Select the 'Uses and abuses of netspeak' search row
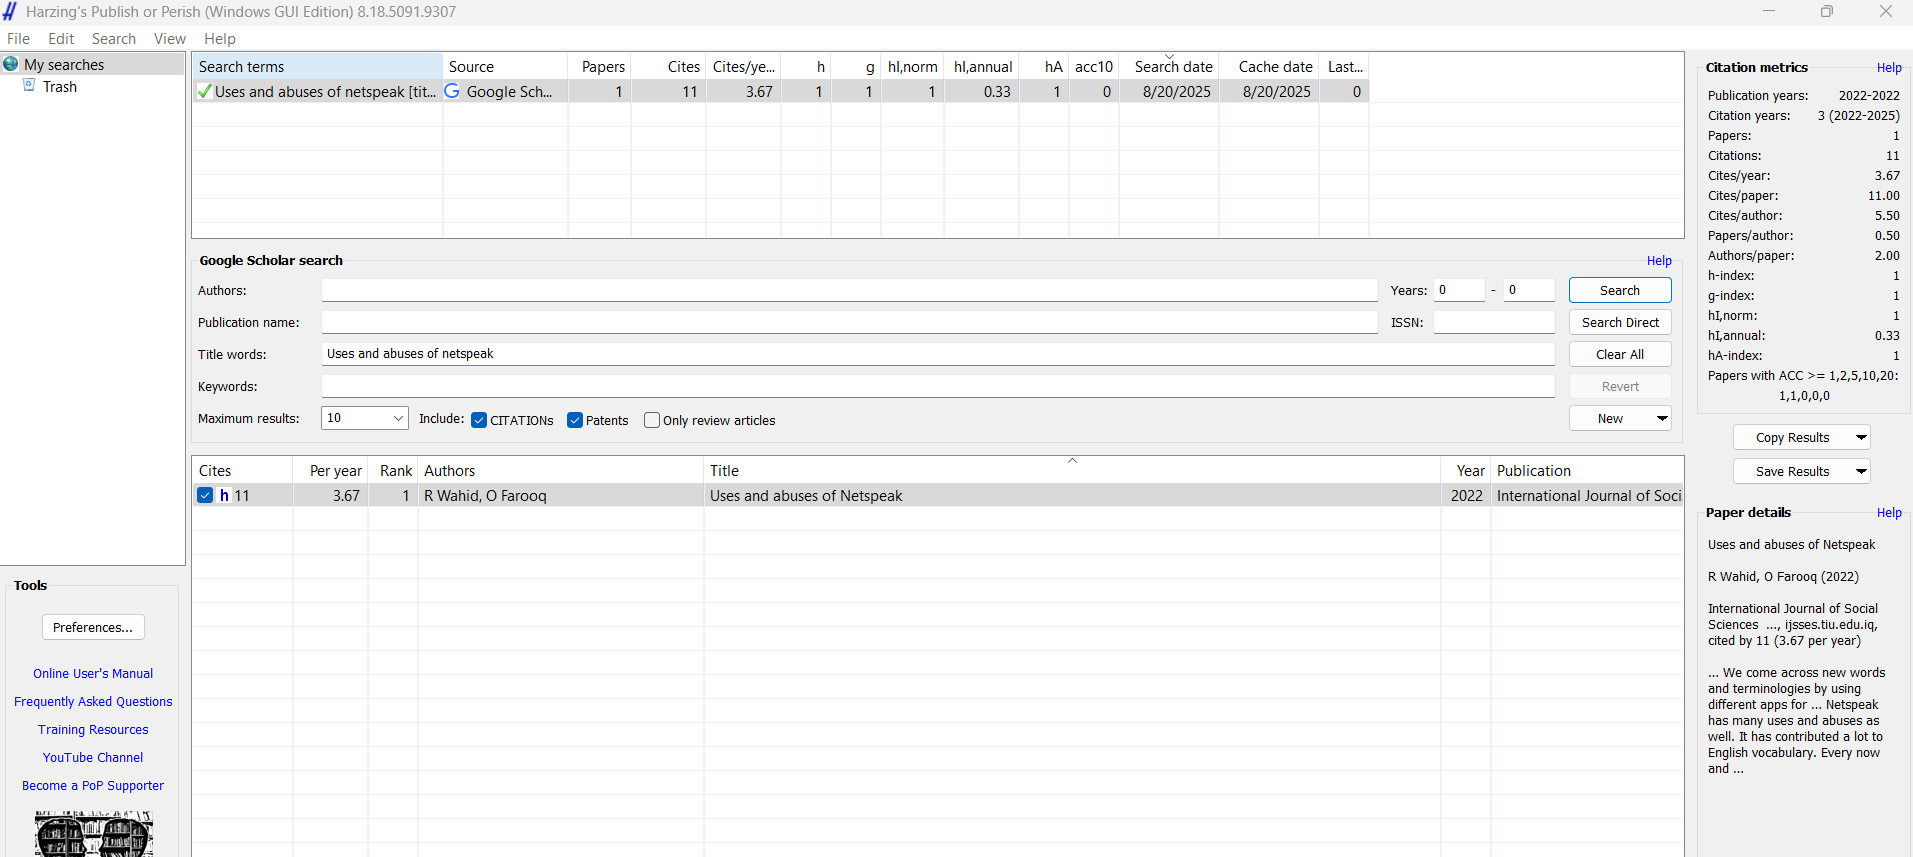 [x=781, y=91]
